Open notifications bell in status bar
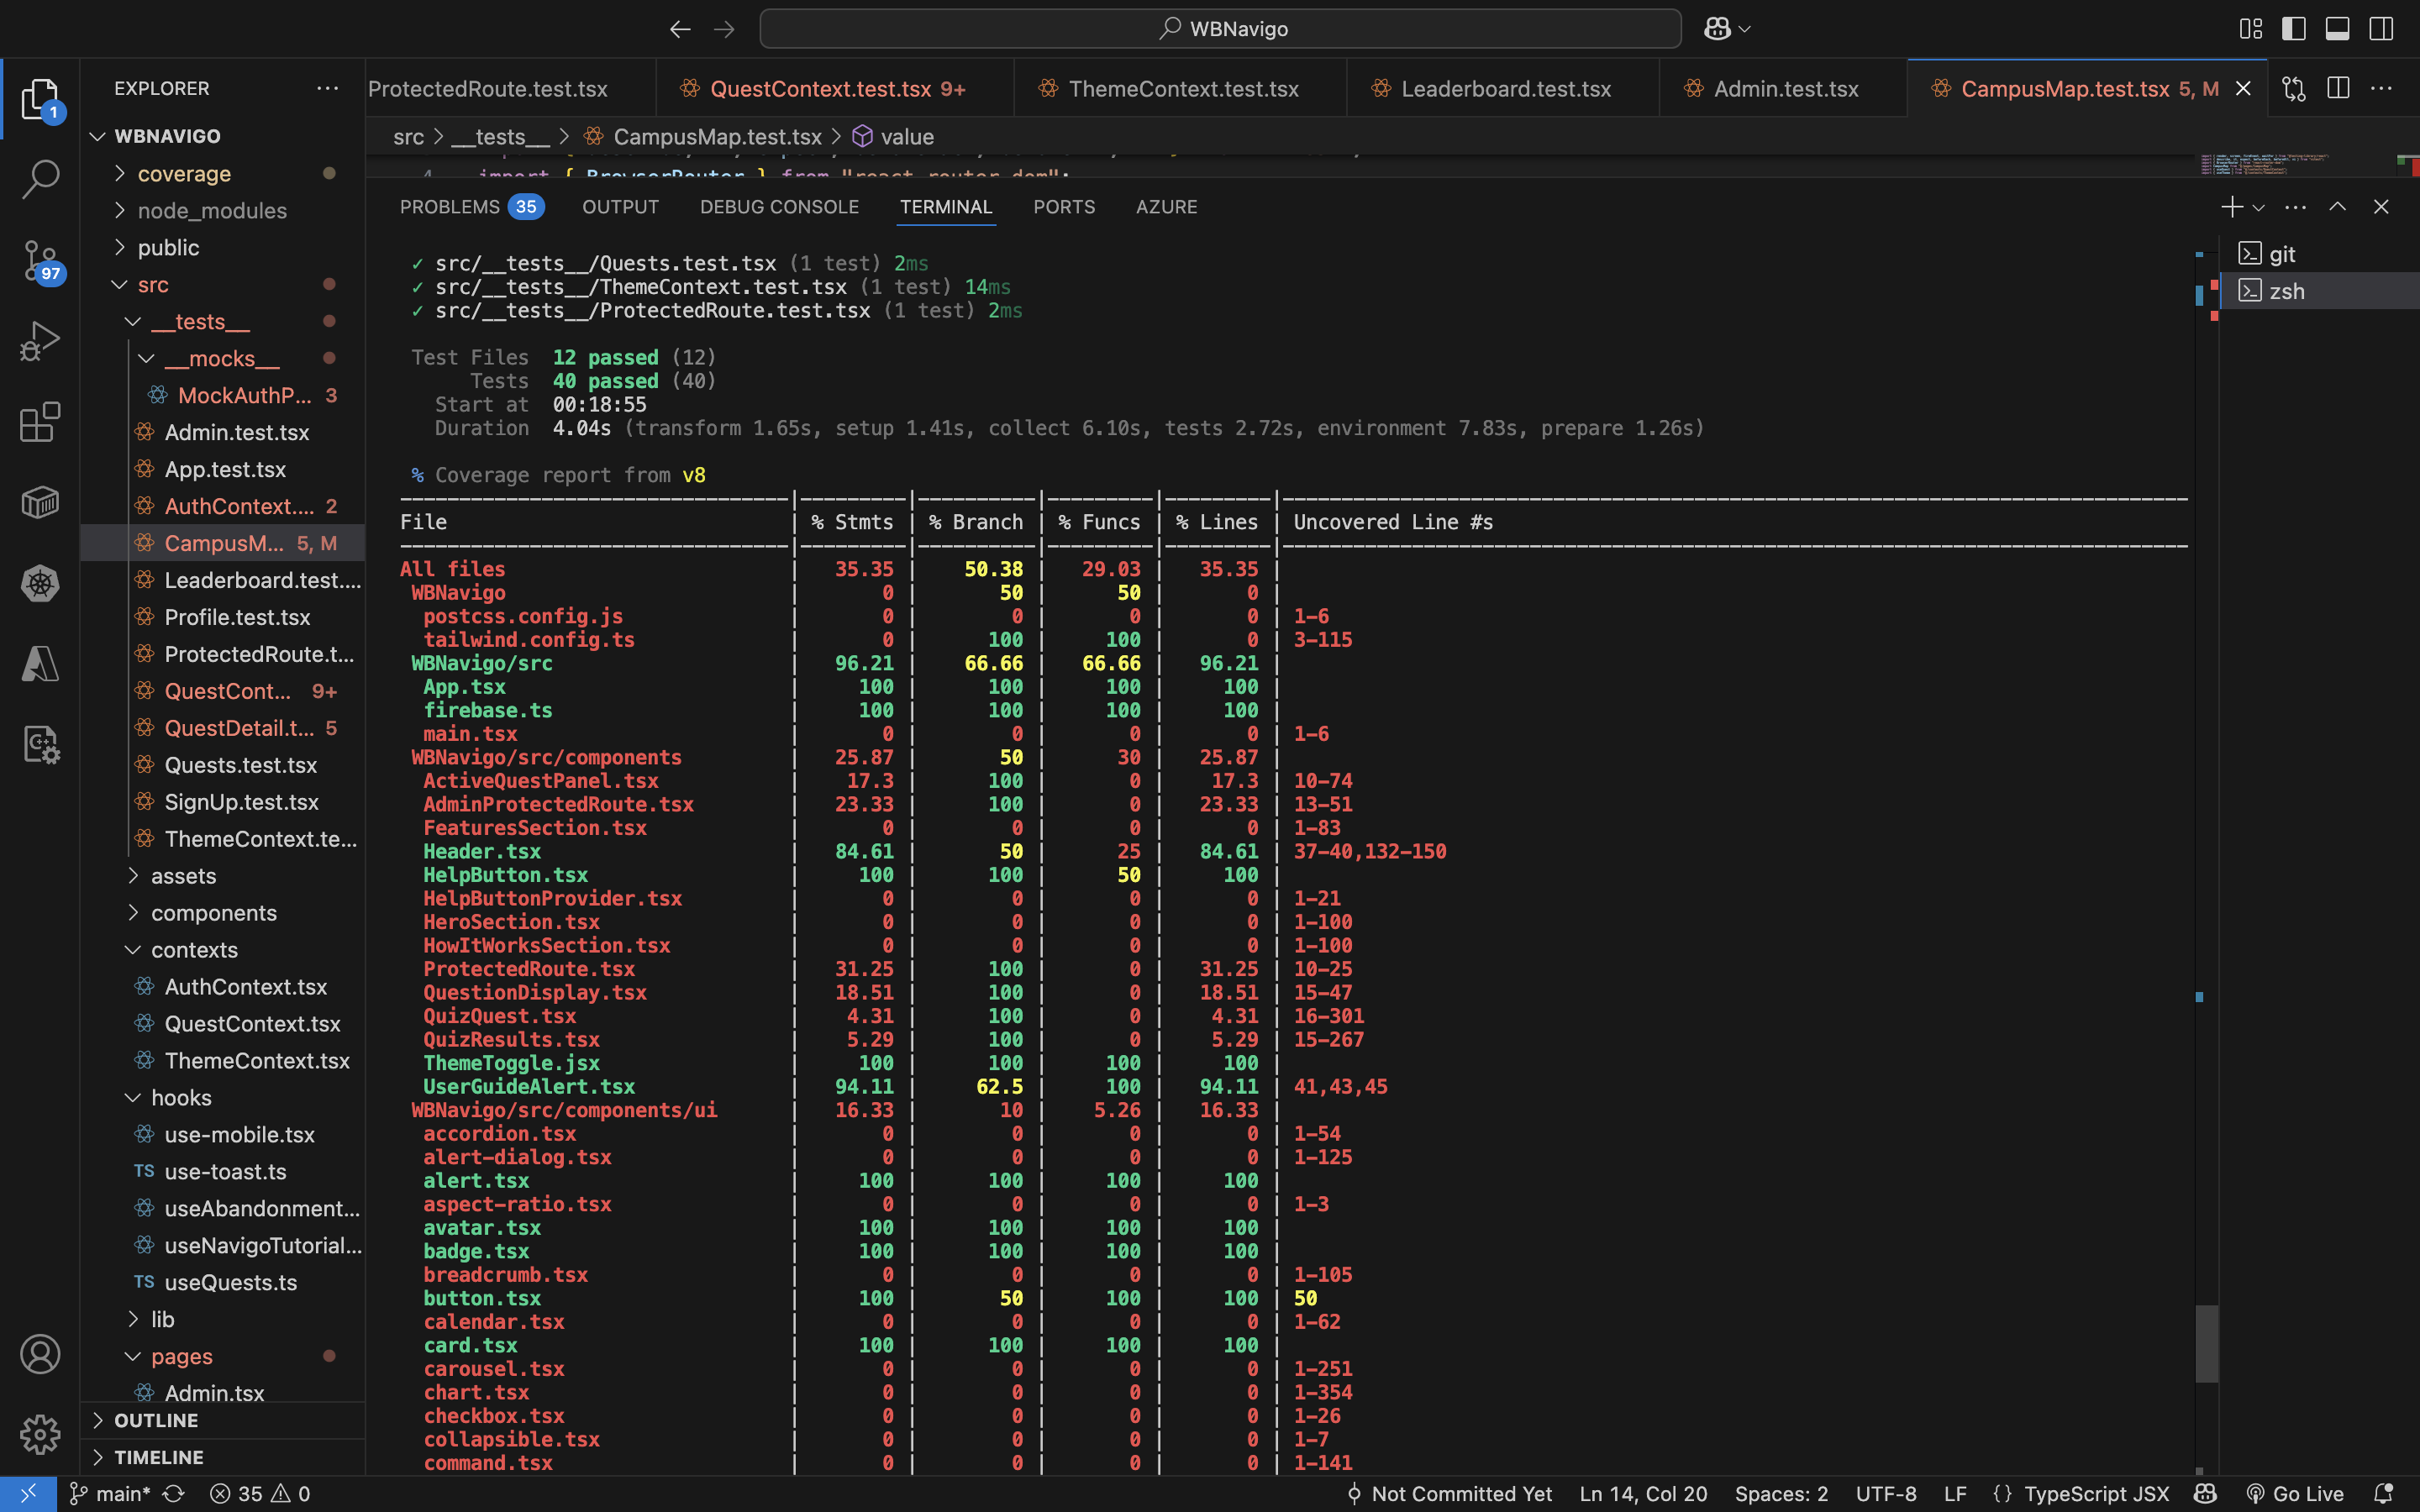Image resolution: width=2420 pixels, height=1512 pixels. click(2384, 1493)
